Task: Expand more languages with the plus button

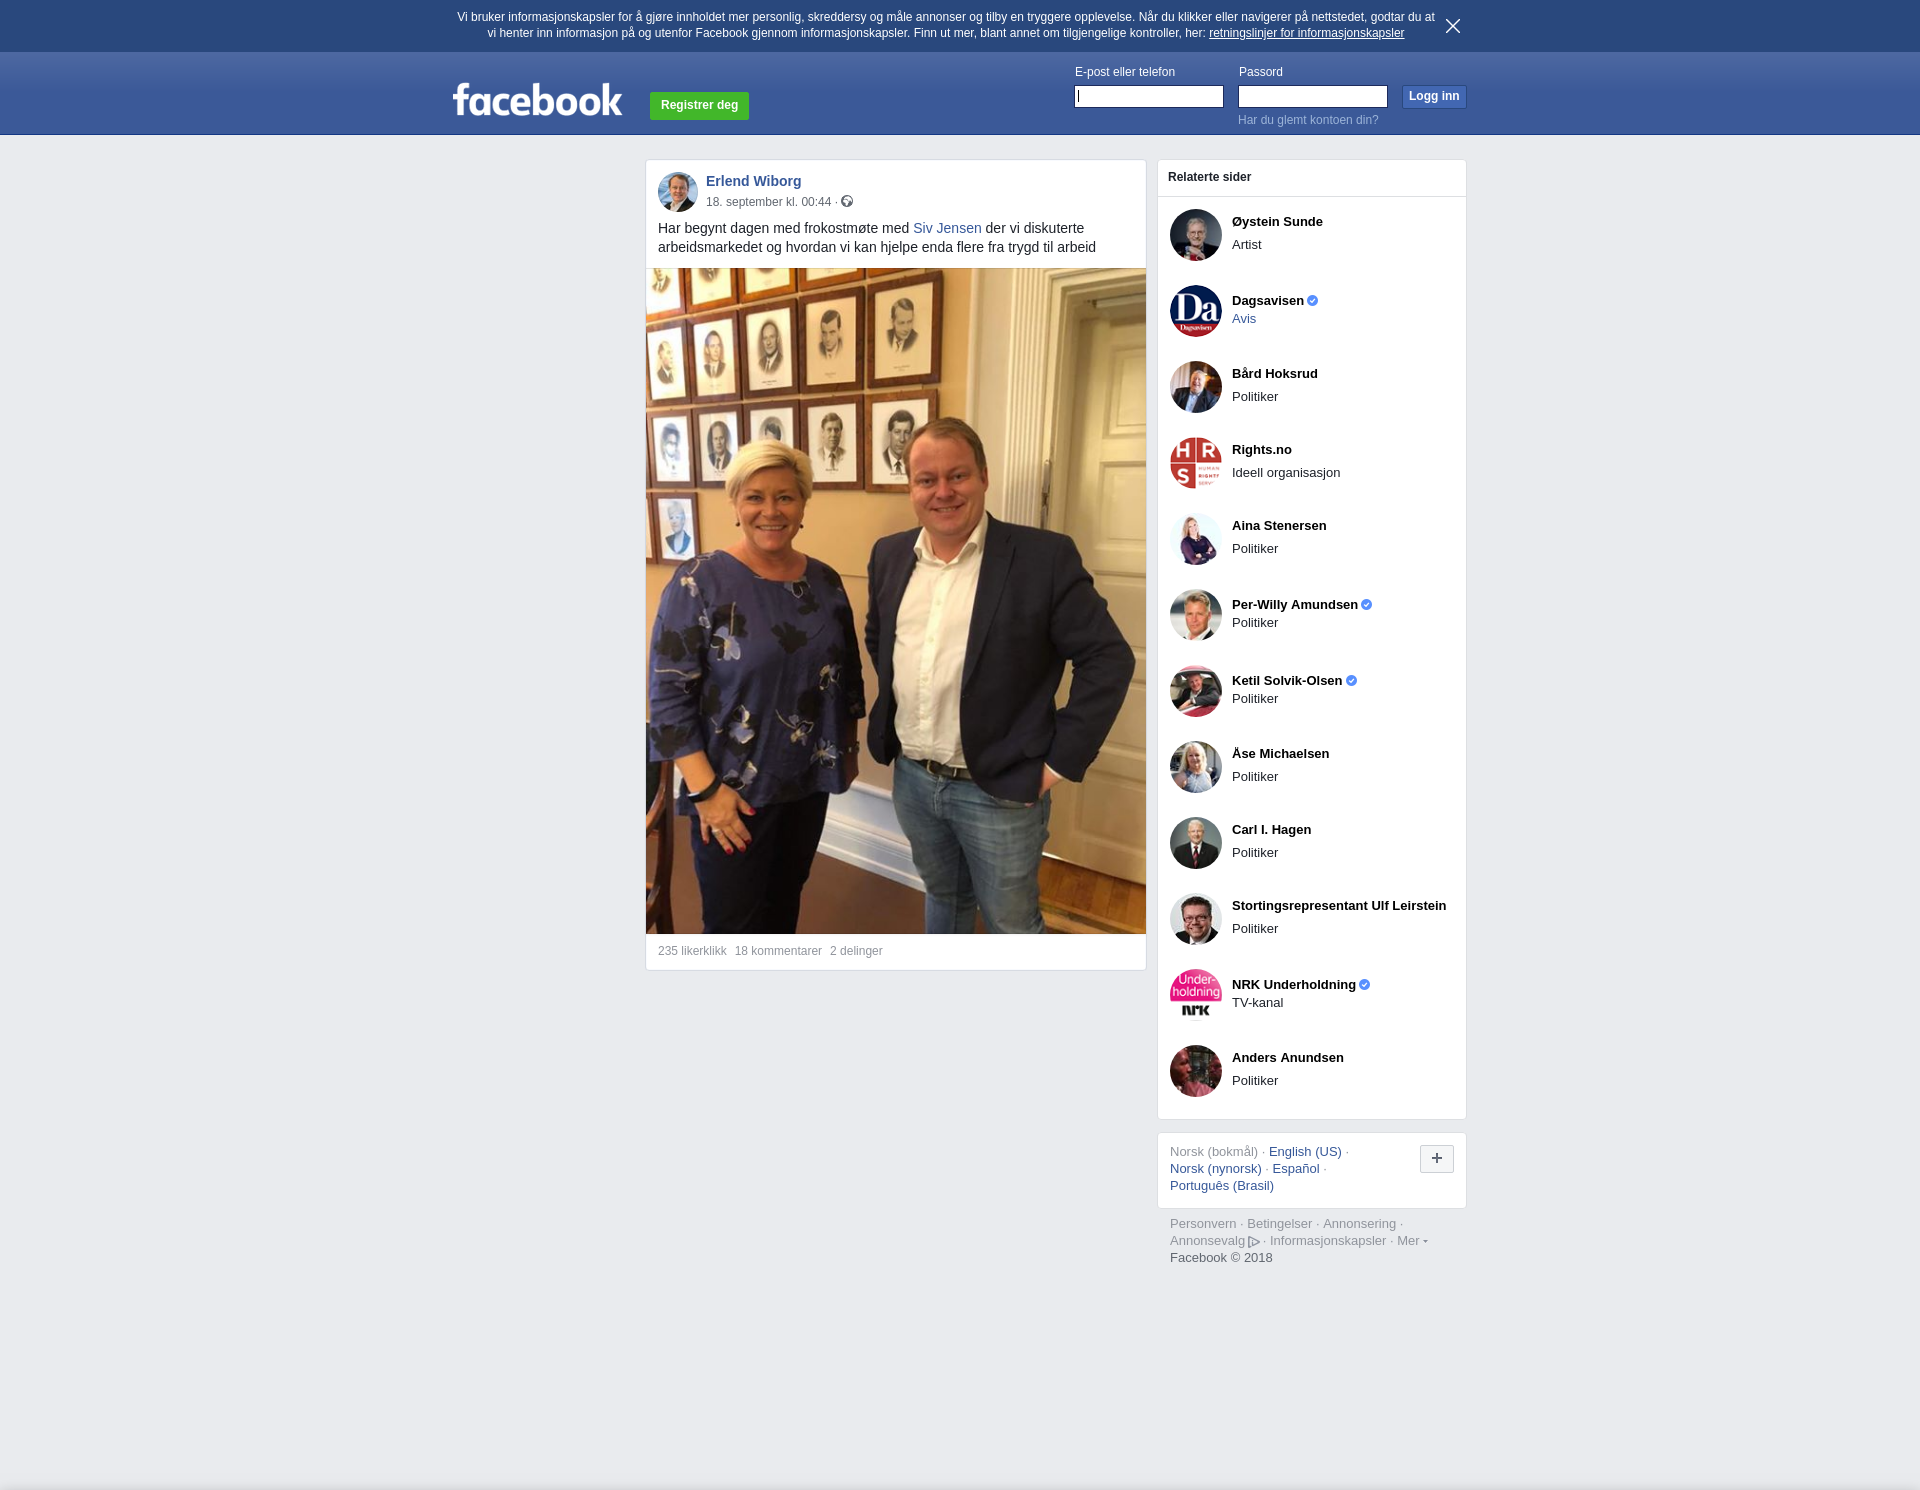Action: (1436, 1159)
